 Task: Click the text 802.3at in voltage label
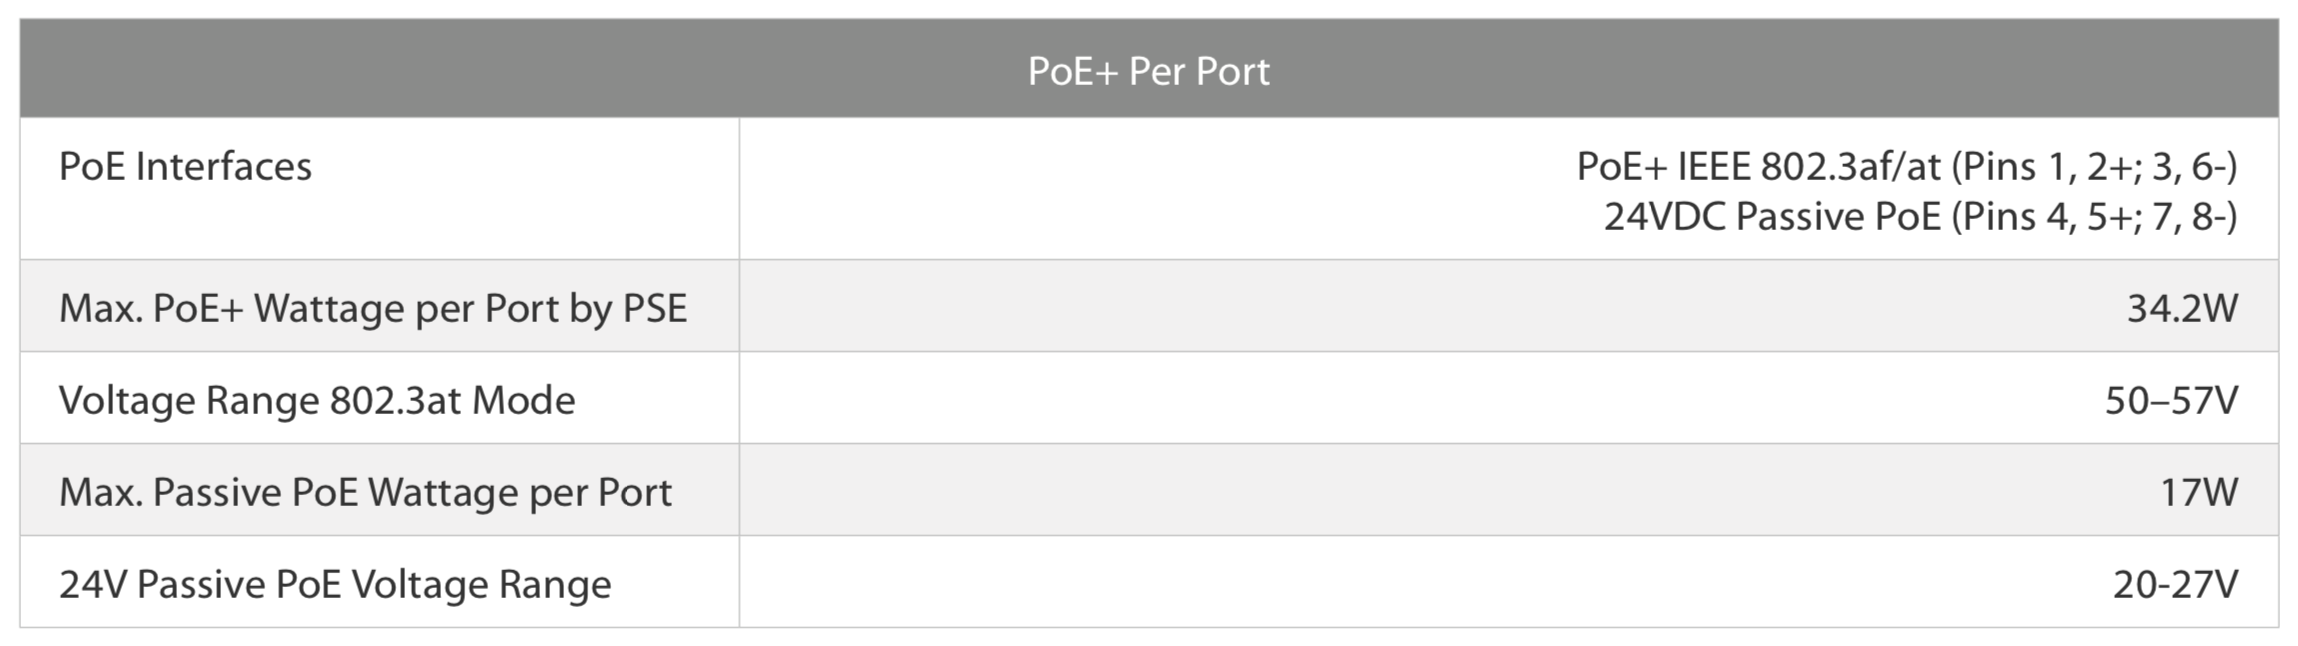395,400
